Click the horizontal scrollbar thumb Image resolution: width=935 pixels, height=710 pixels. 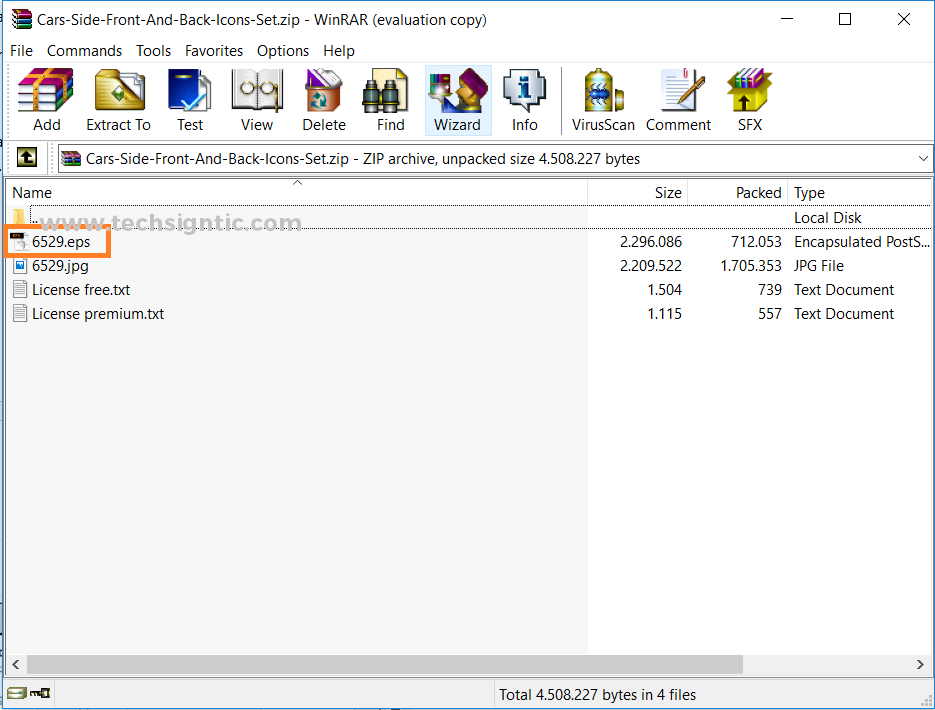tap(385, 664)
